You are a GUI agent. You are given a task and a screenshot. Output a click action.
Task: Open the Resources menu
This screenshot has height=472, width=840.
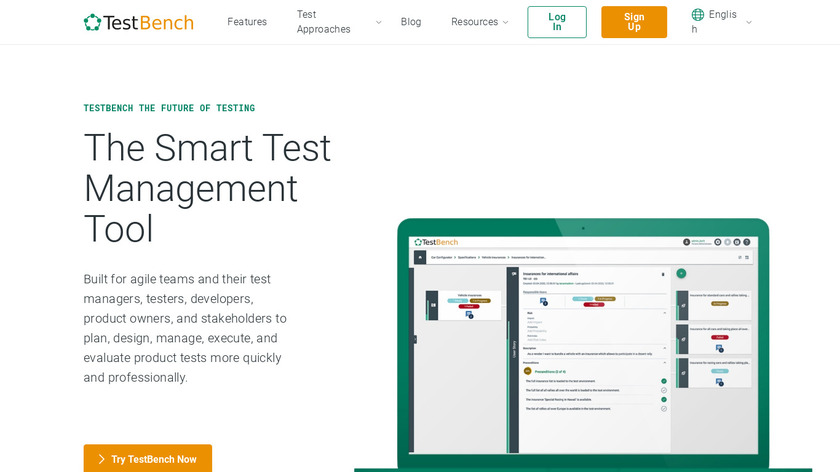(475, 22)
